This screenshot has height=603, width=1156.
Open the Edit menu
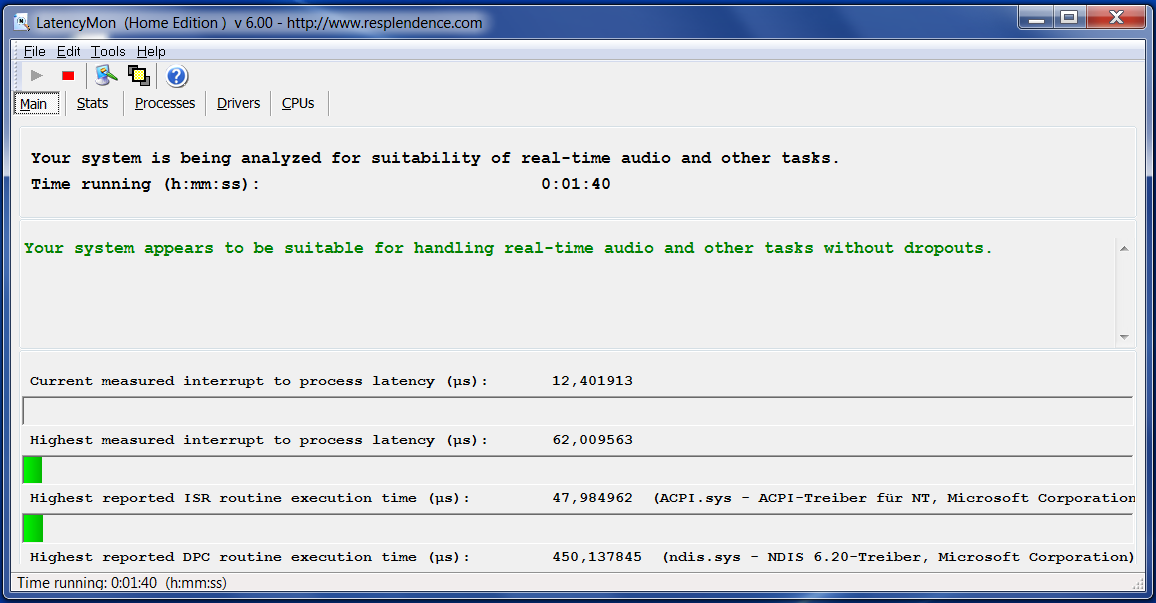coord(69,51)
